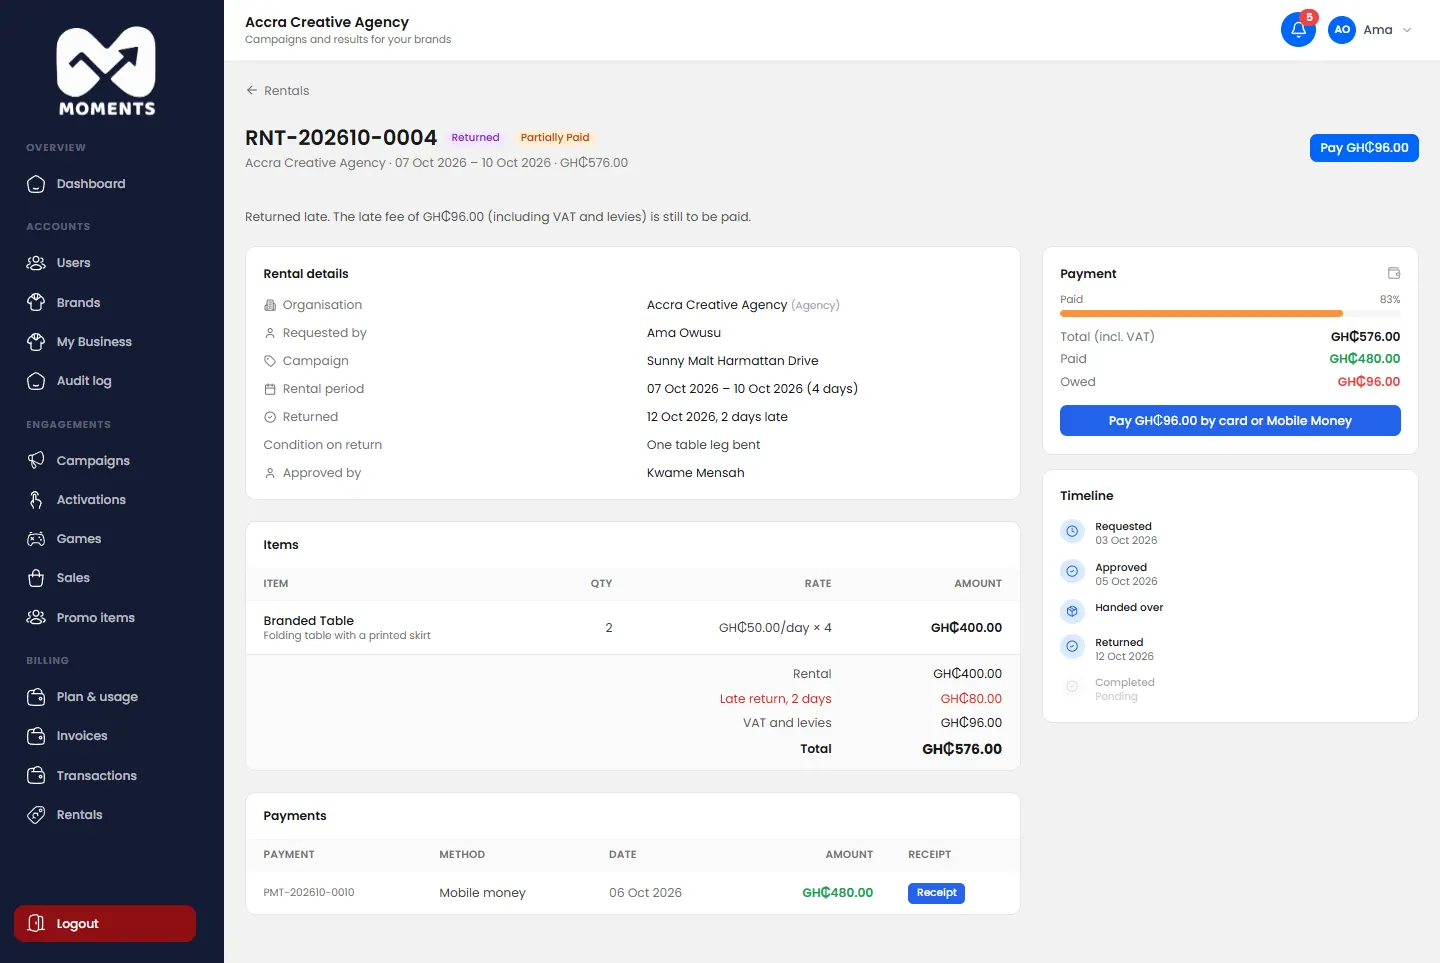Pay GH₵96.00 by card or Mobile Money
This screenshot has width=1440, height=963.
click(1230, 421)
